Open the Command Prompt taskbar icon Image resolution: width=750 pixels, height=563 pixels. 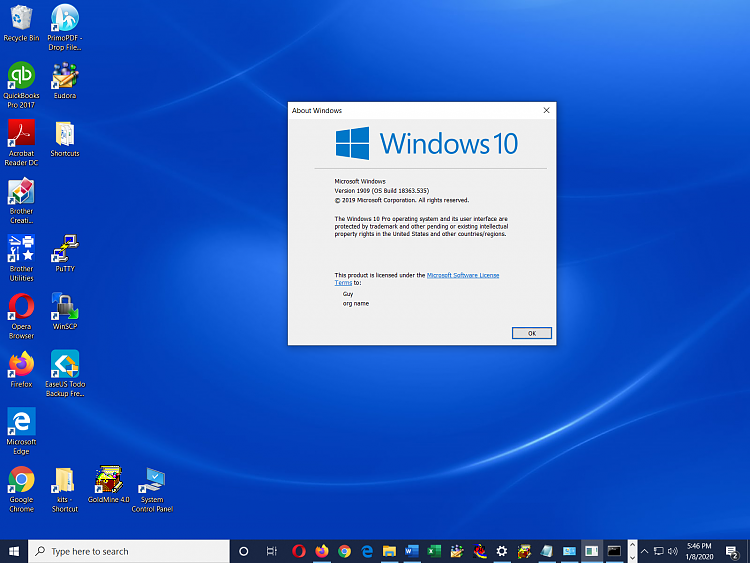614,552
